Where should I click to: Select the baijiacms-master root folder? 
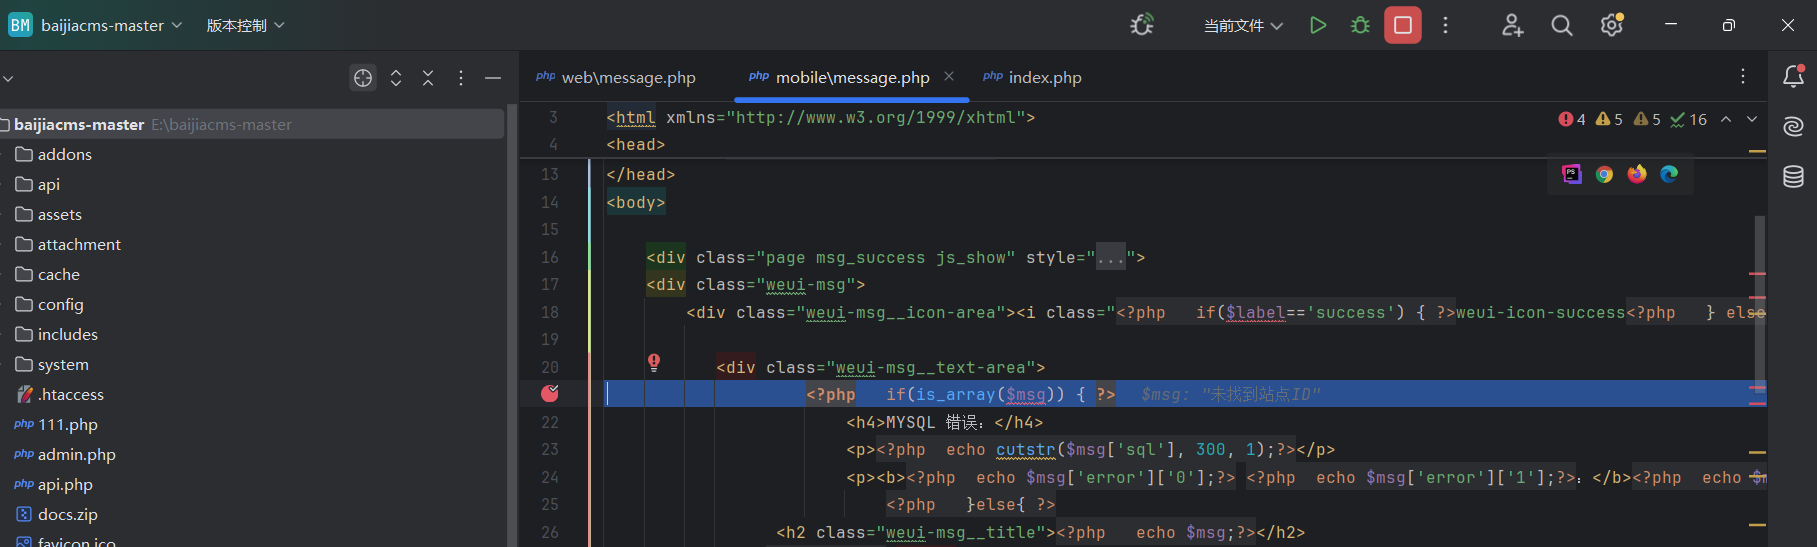(252, 124)
